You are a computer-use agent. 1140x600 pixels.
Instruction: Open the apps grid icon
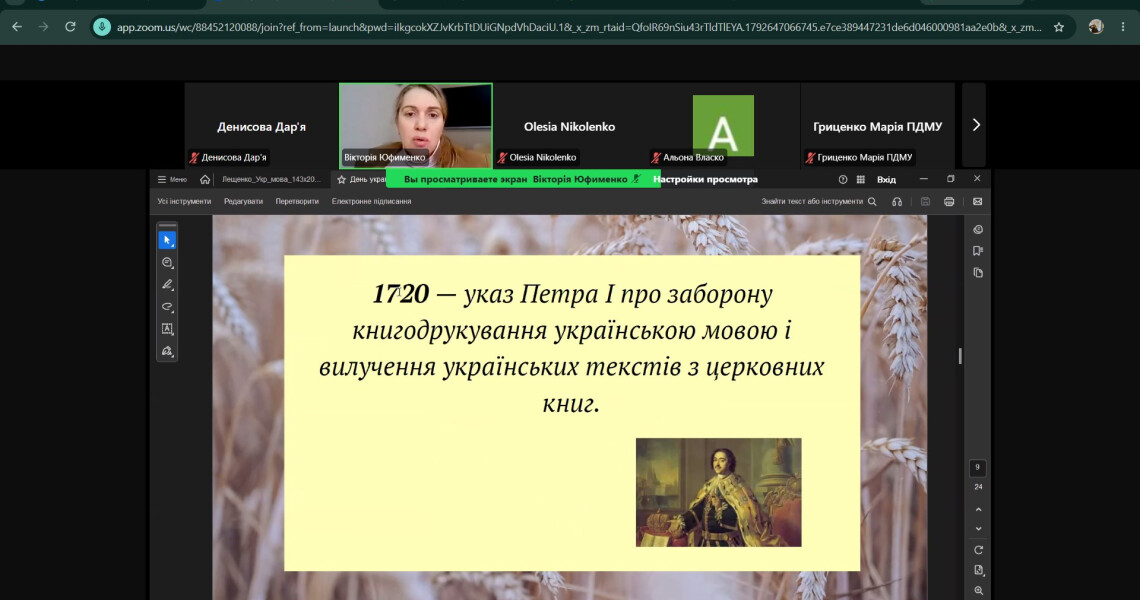pyautogui.click(x=861, y=180)
